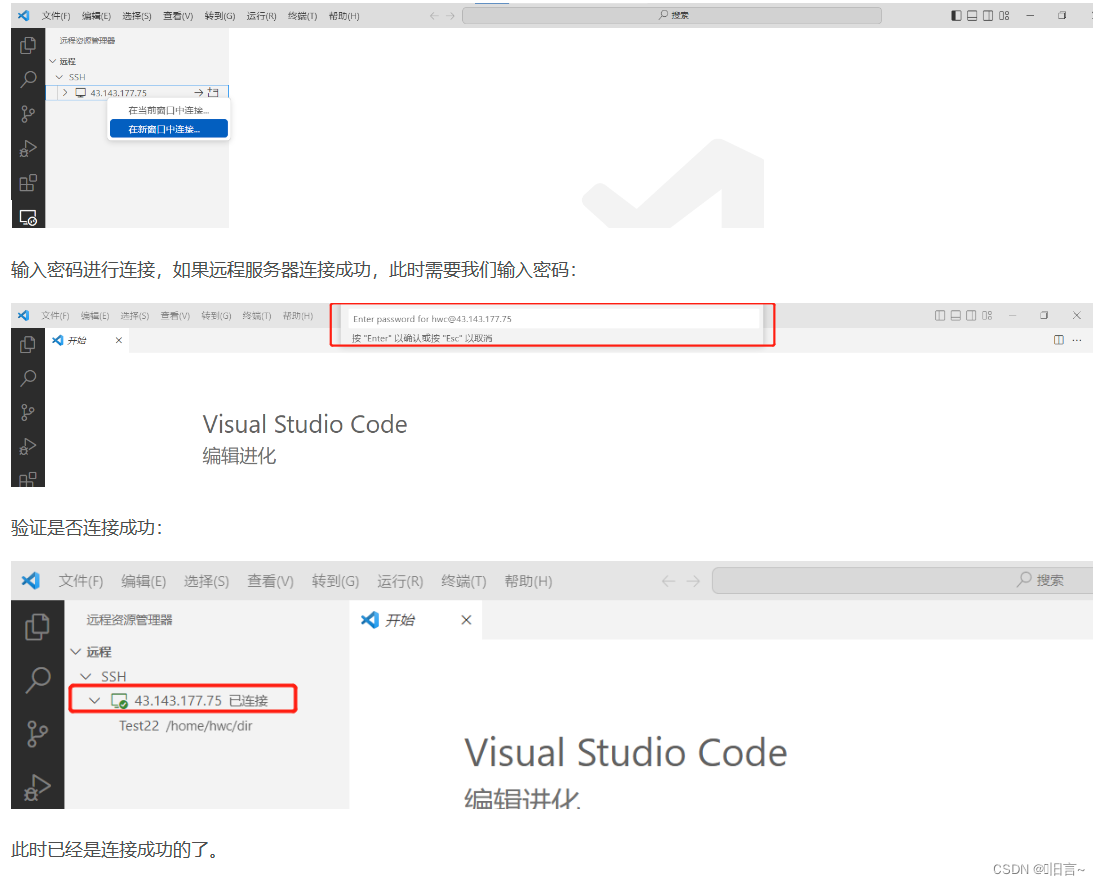Open Explorer icon in top screenshot's activity bar
The image size is (1100, 885).
coord(28,46)
